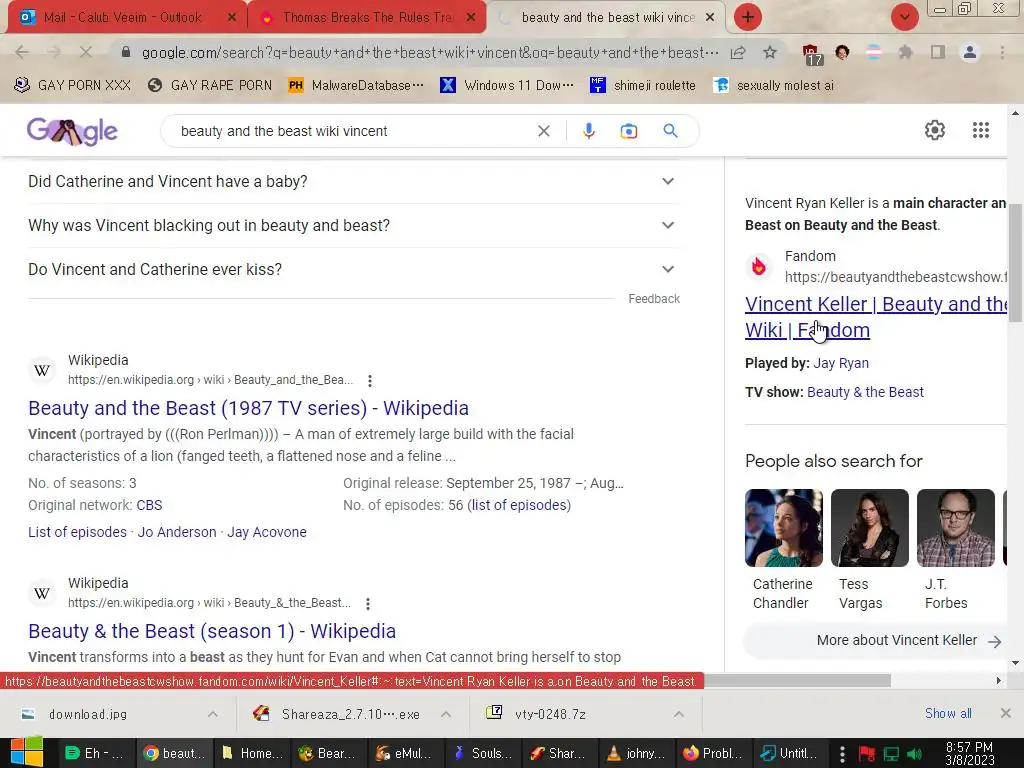1024x768 pixels.
Task: Open options for download.jpg download
Action: [213, 714]
